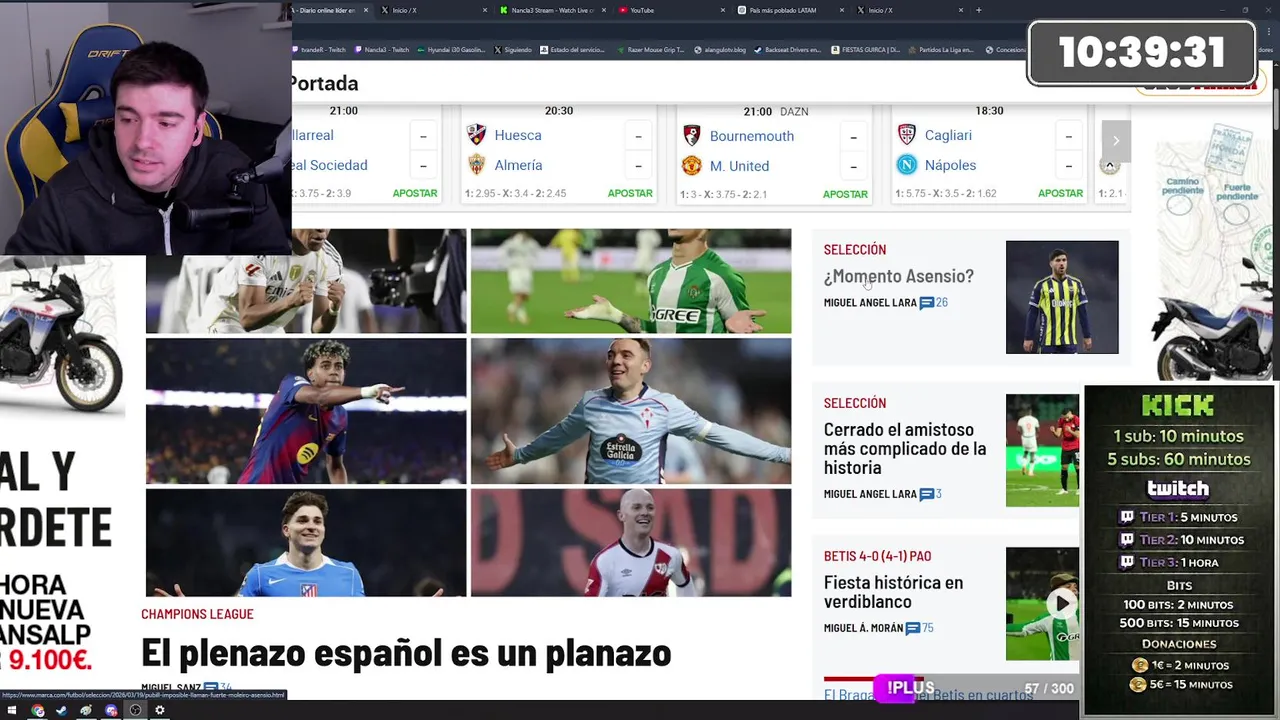
Task: Click author MIGUEL Á. MORÁN
Action: [x=863, y=628]
